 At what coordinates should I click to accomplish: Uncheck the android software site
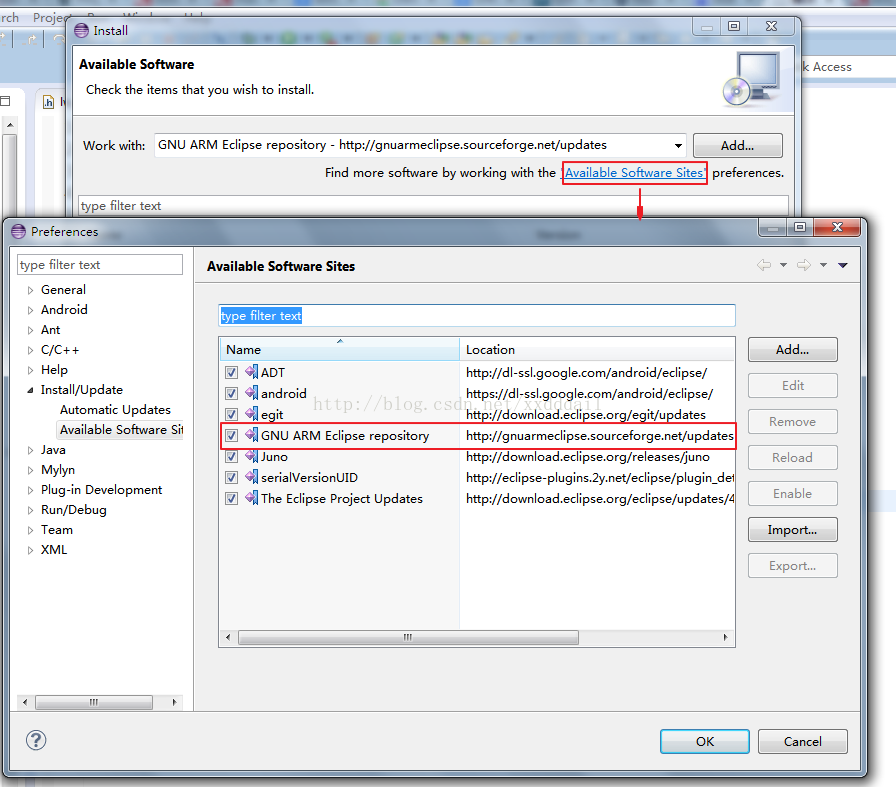(231, 394)
